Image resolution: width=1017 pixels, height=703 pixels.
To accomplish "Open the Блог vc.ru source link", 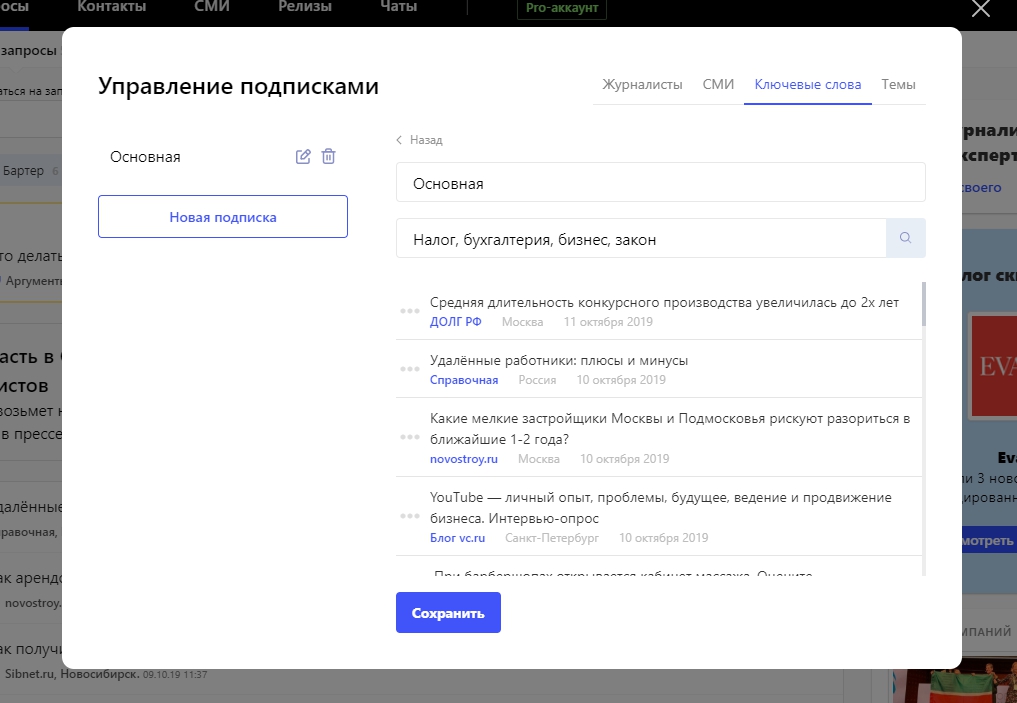I will pos(457,538).
